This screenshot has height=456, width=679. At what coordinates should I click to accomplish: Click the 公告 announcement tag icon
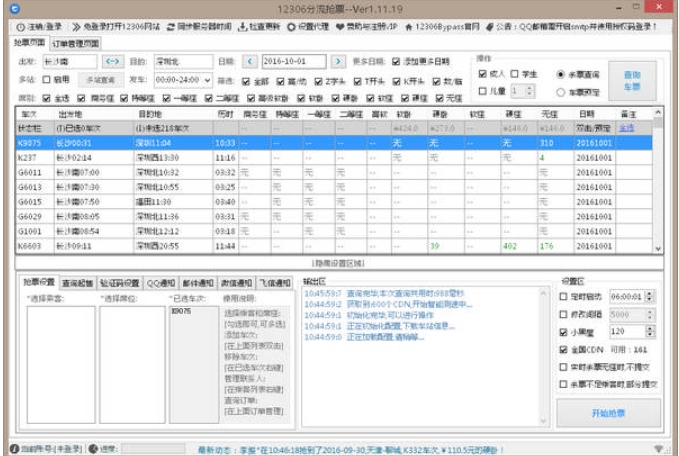click(x=490, y=27)
